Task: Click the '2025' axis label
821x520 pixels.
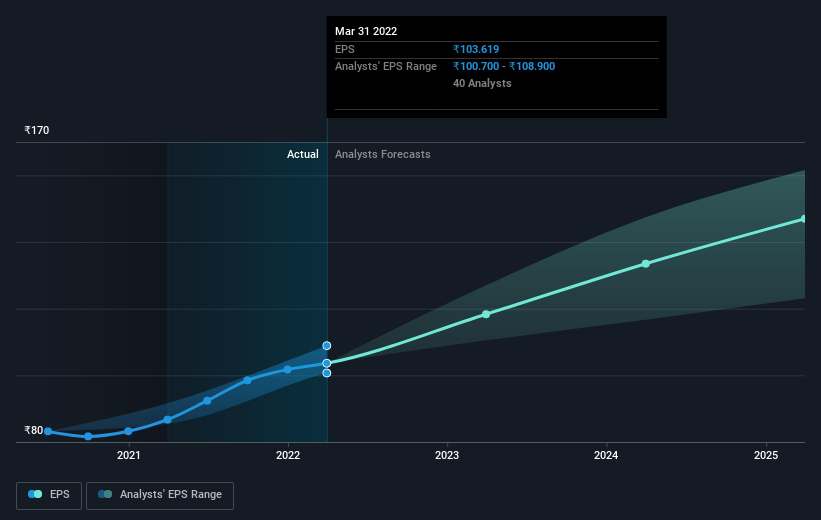Action: pyautogui.click(x=766, y=456)
